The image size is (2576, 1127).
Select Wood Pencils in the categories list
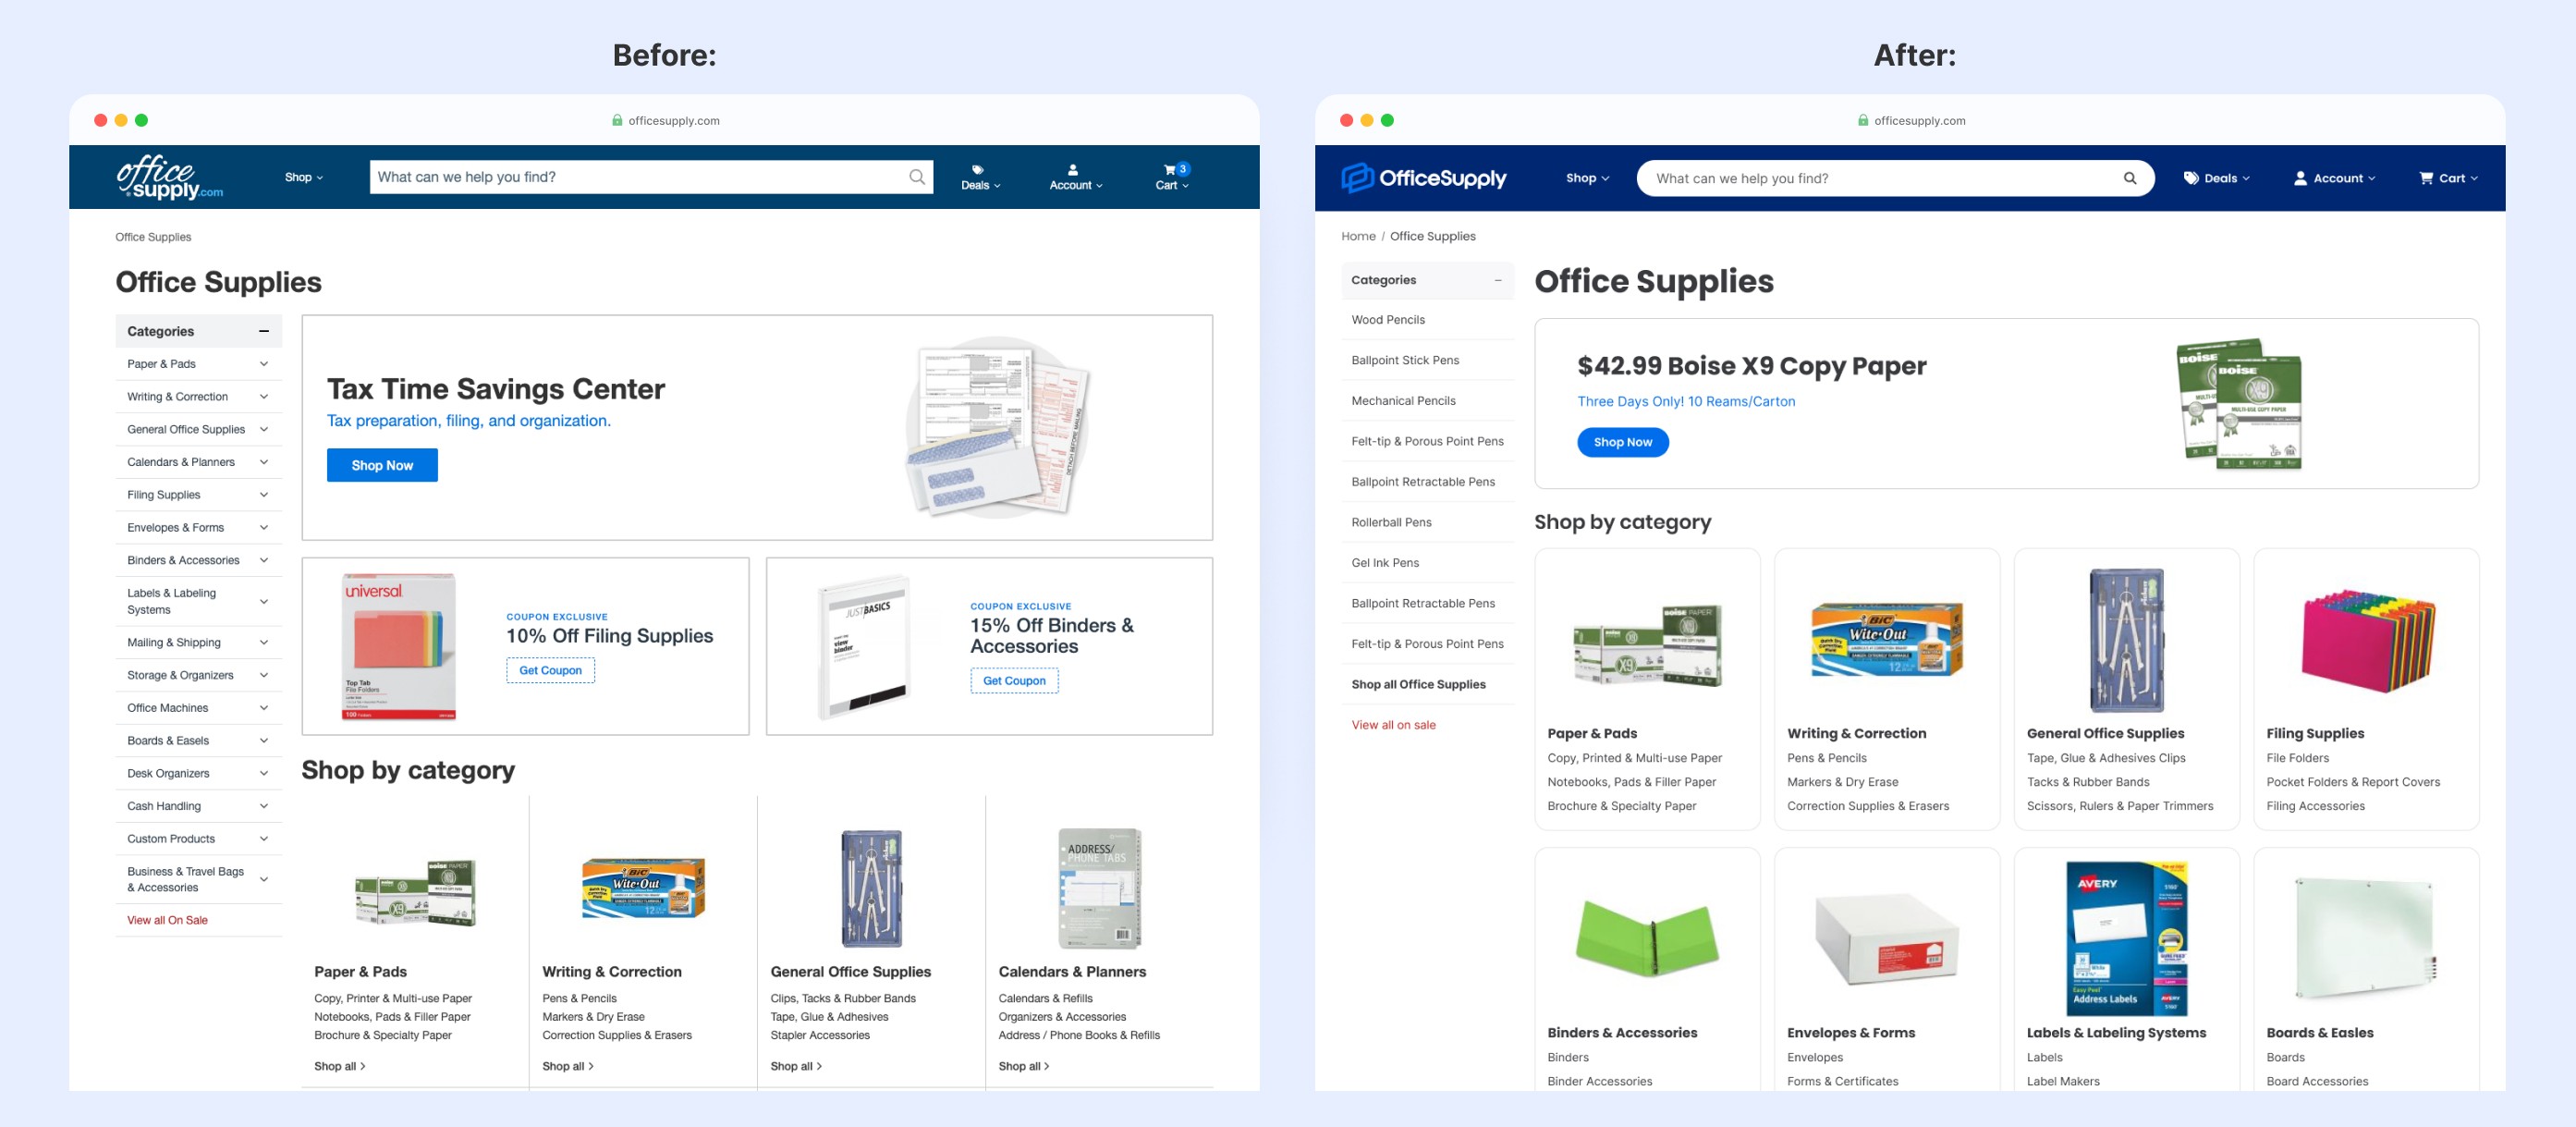coord(1388,320)
